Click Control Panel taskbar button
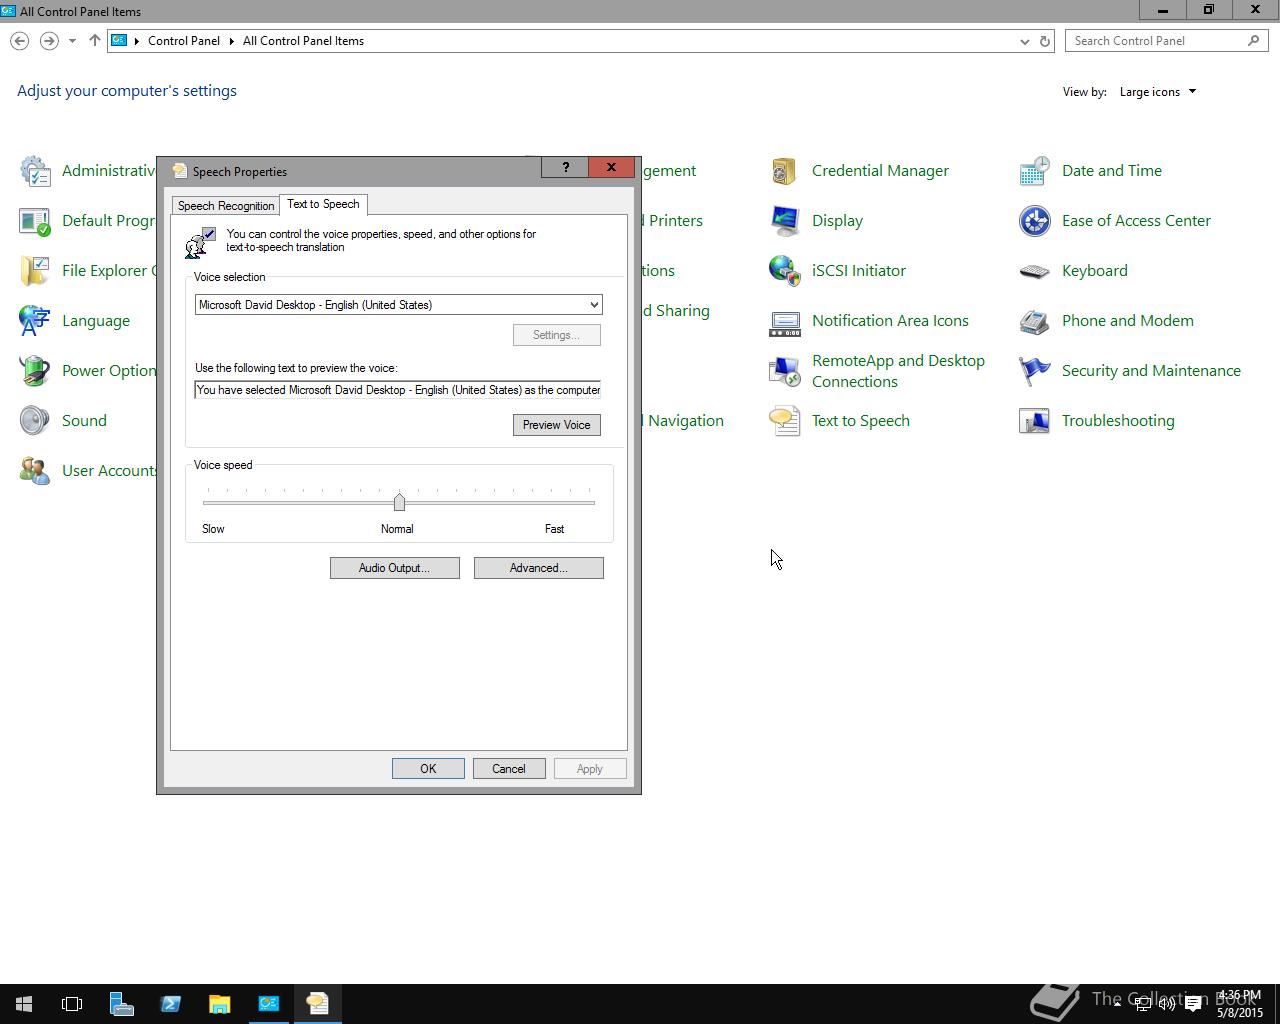This screenshot has width=1280, height=1024. 268,1004
